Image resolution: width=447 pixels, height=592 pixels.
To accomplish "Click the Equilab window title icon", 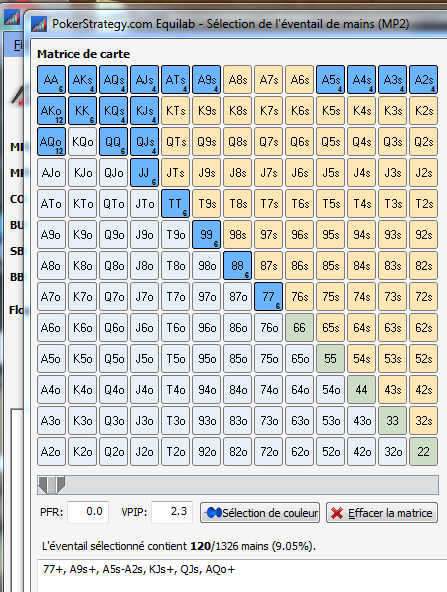I will (39, 24).
